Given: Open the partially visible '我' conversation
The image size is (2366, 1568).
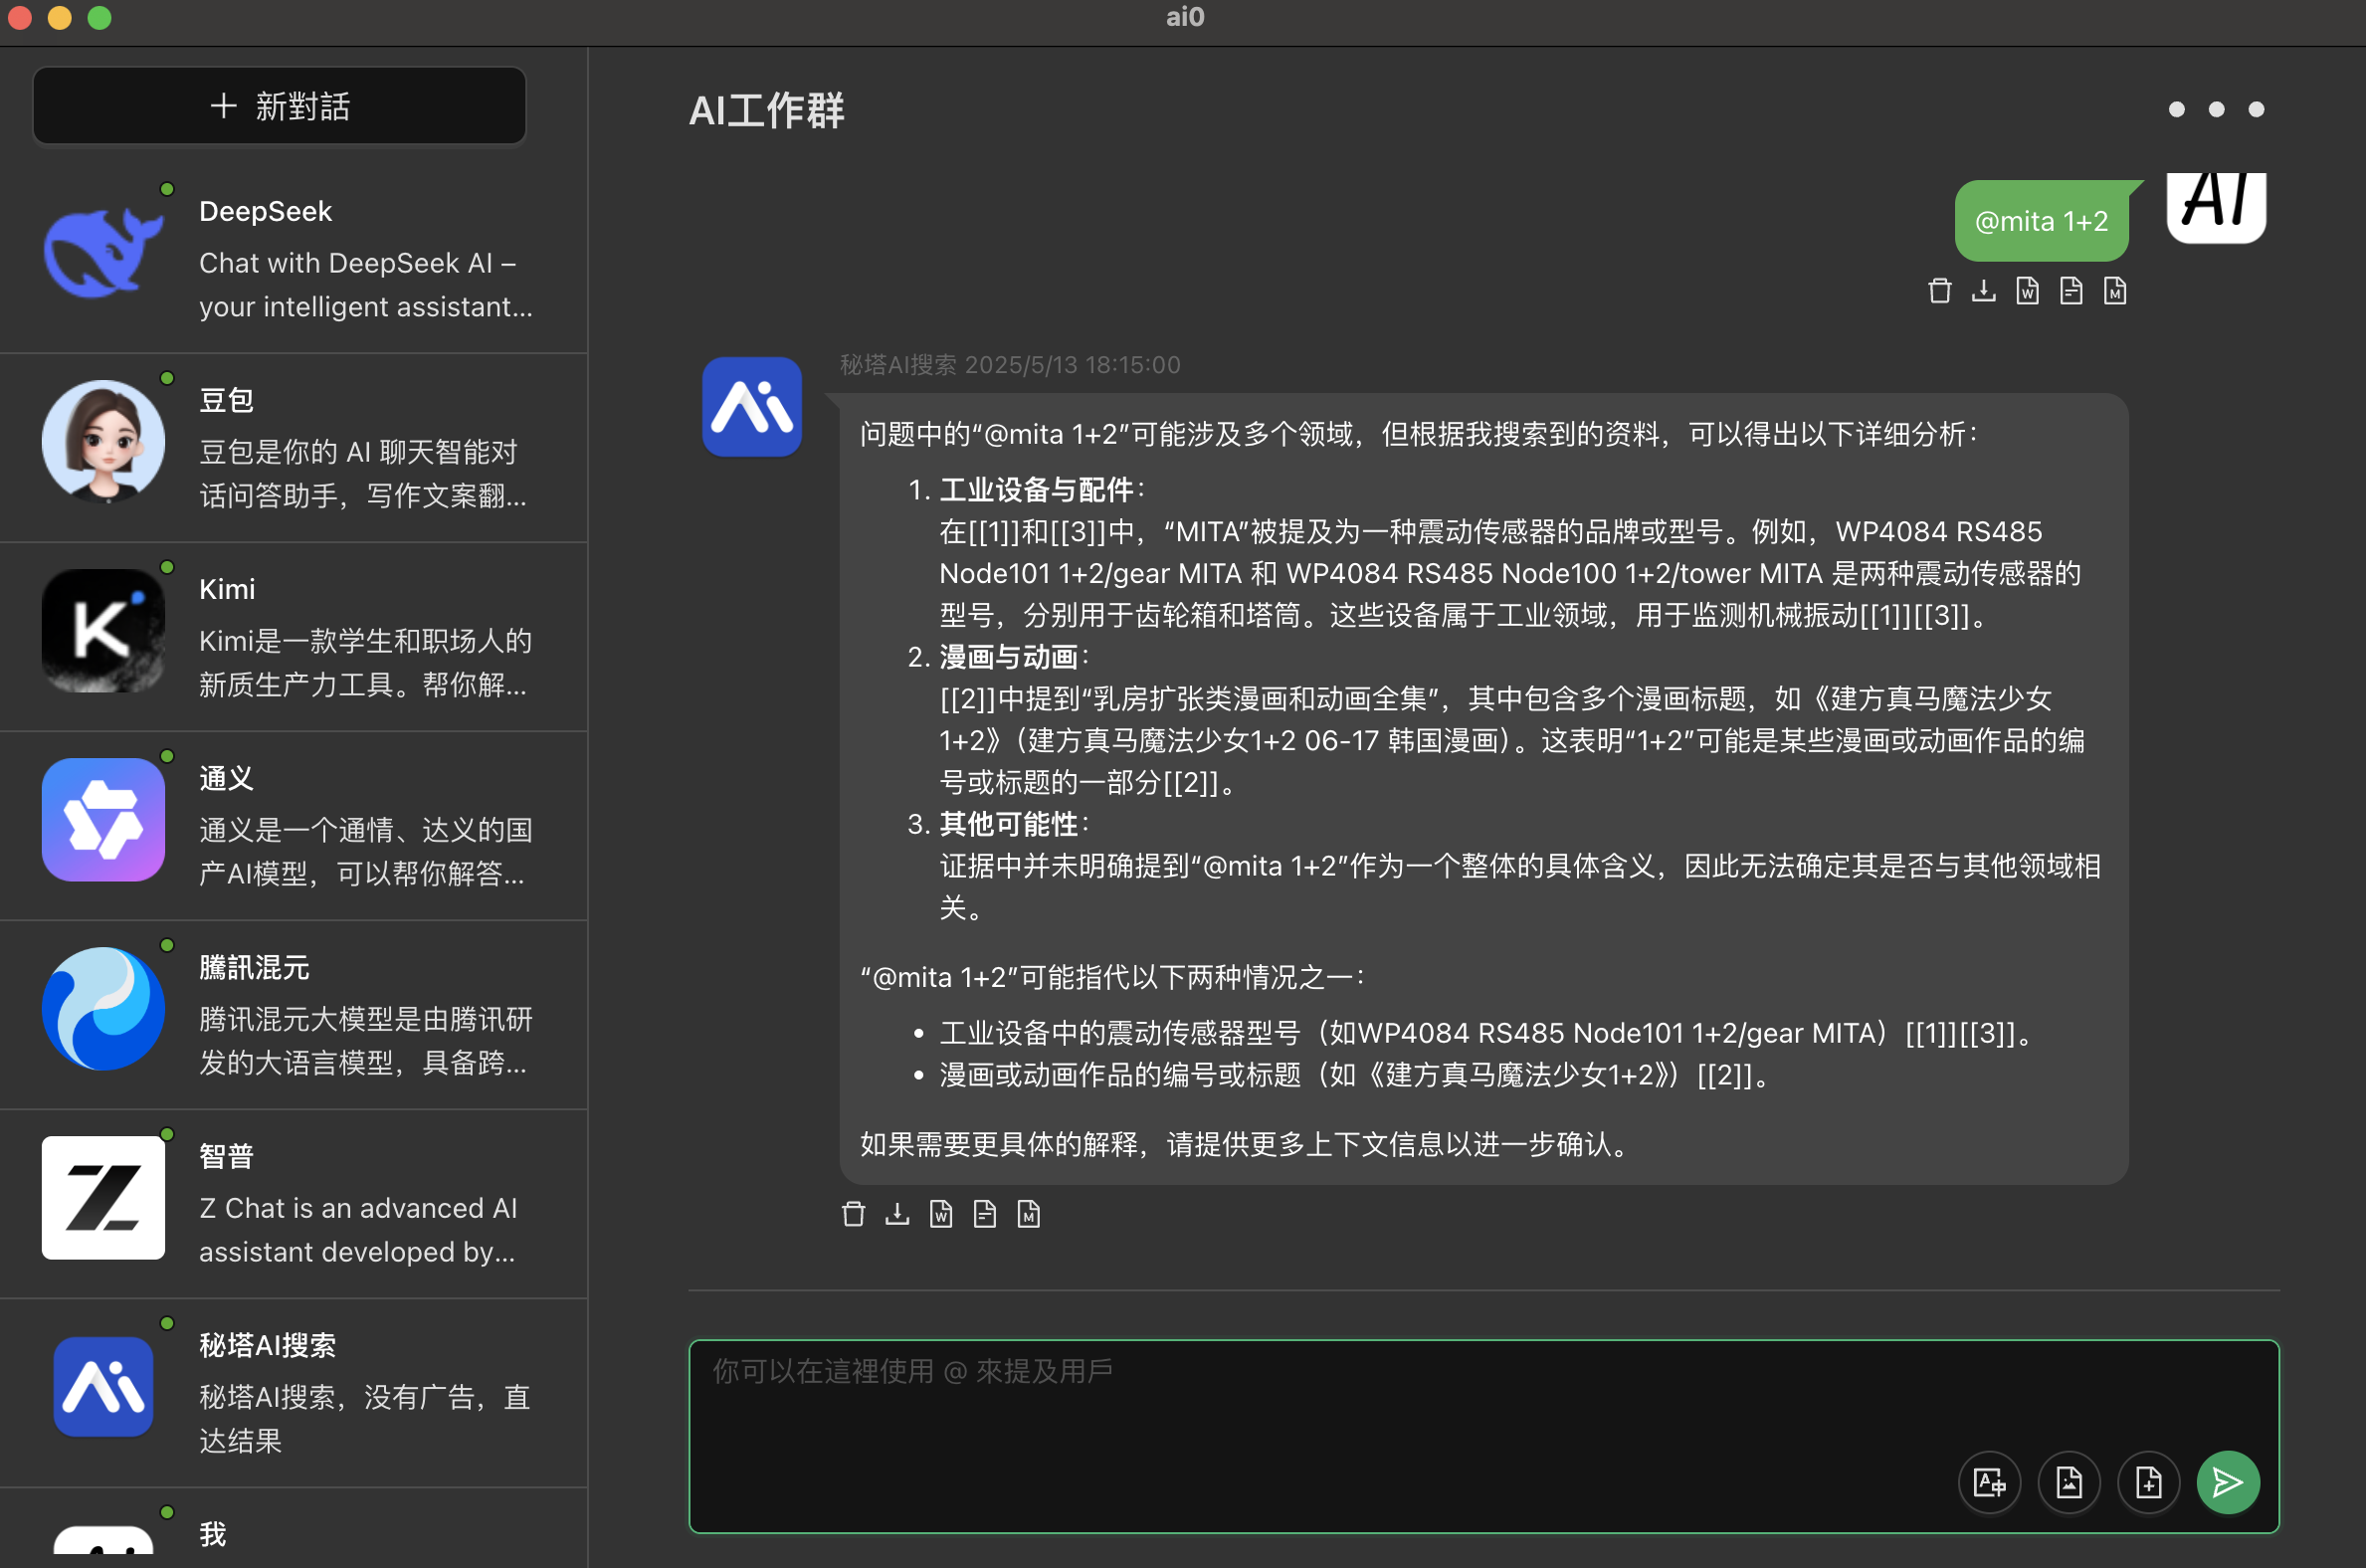Looking at the screenshot, I should pyautogui.click(x=293, y=1528).
